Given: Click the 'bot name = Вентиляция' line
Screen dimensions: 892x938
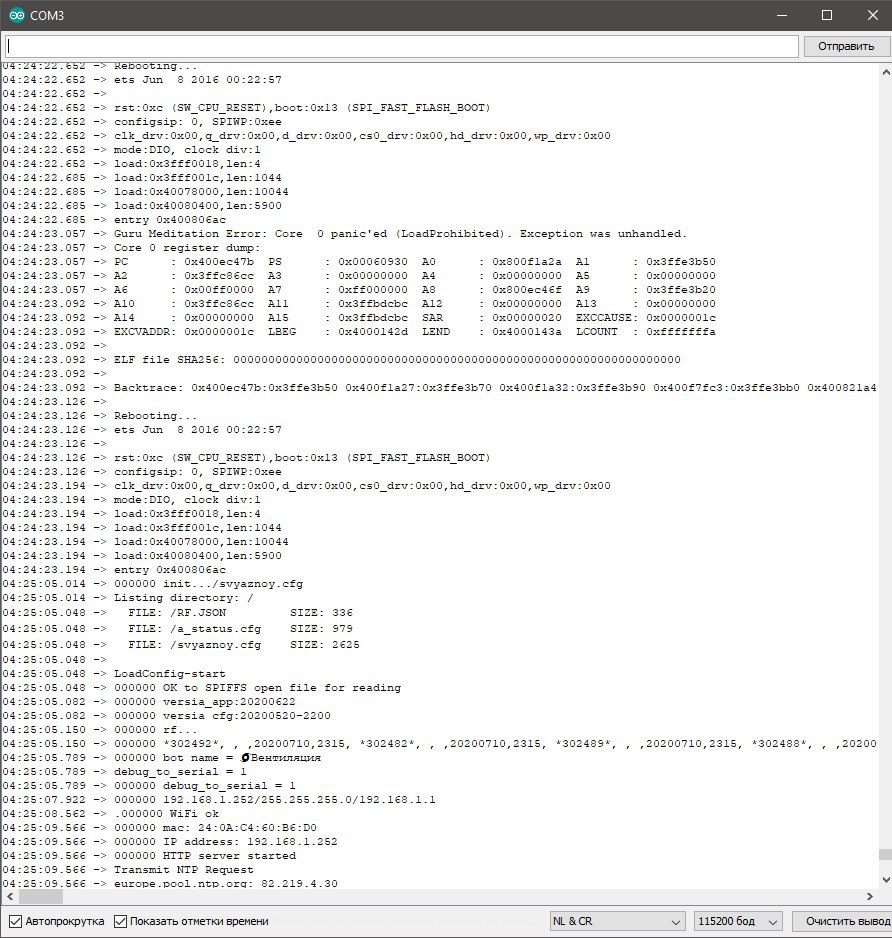Looking at the screenshot, I should point(217,758).
